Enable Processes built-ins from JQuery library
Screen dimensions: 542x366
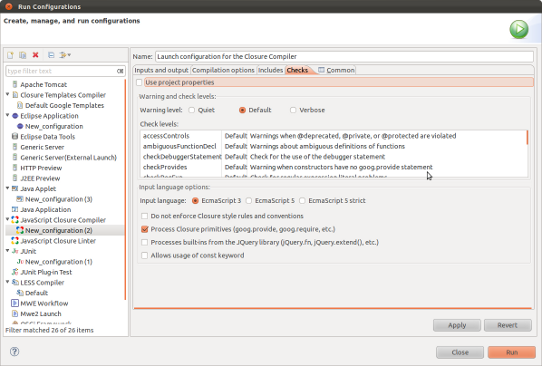click(144, 242)
